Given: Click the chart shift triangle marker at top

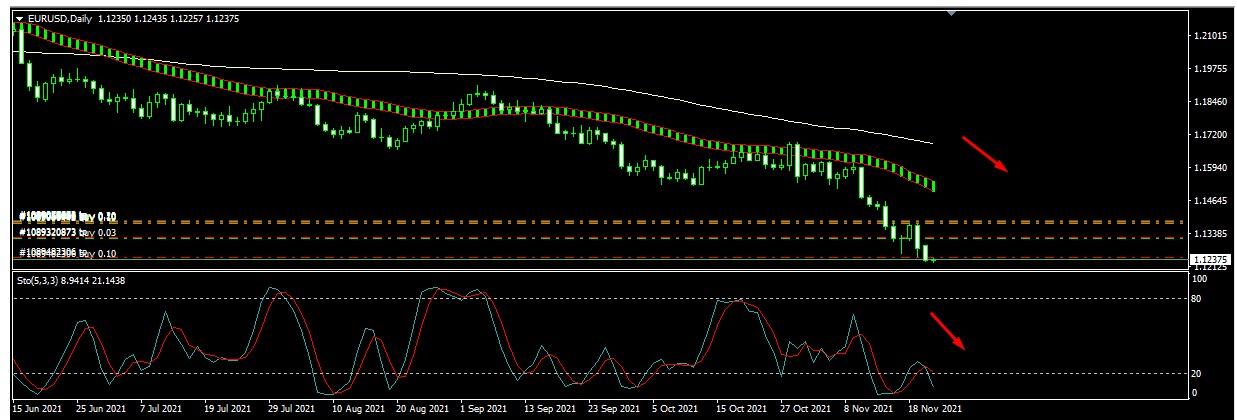Looking at the screenshot, I should (x=951, y=13).
